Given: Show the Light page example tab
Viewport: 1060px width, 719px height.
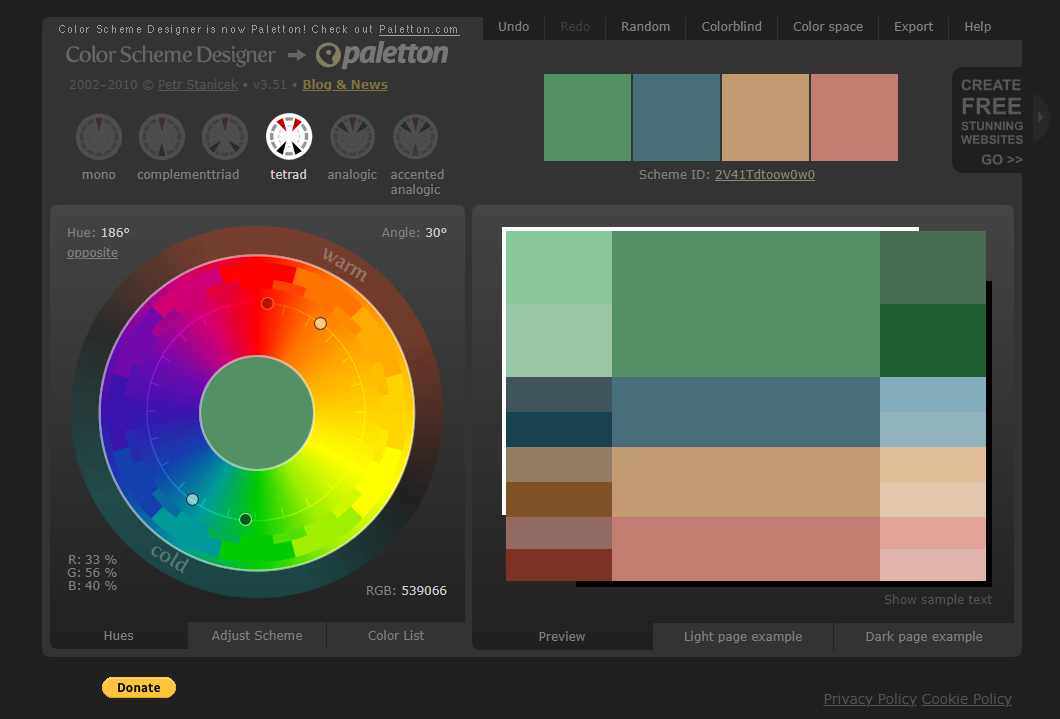Looking at the screenshot, I should 742,637.
